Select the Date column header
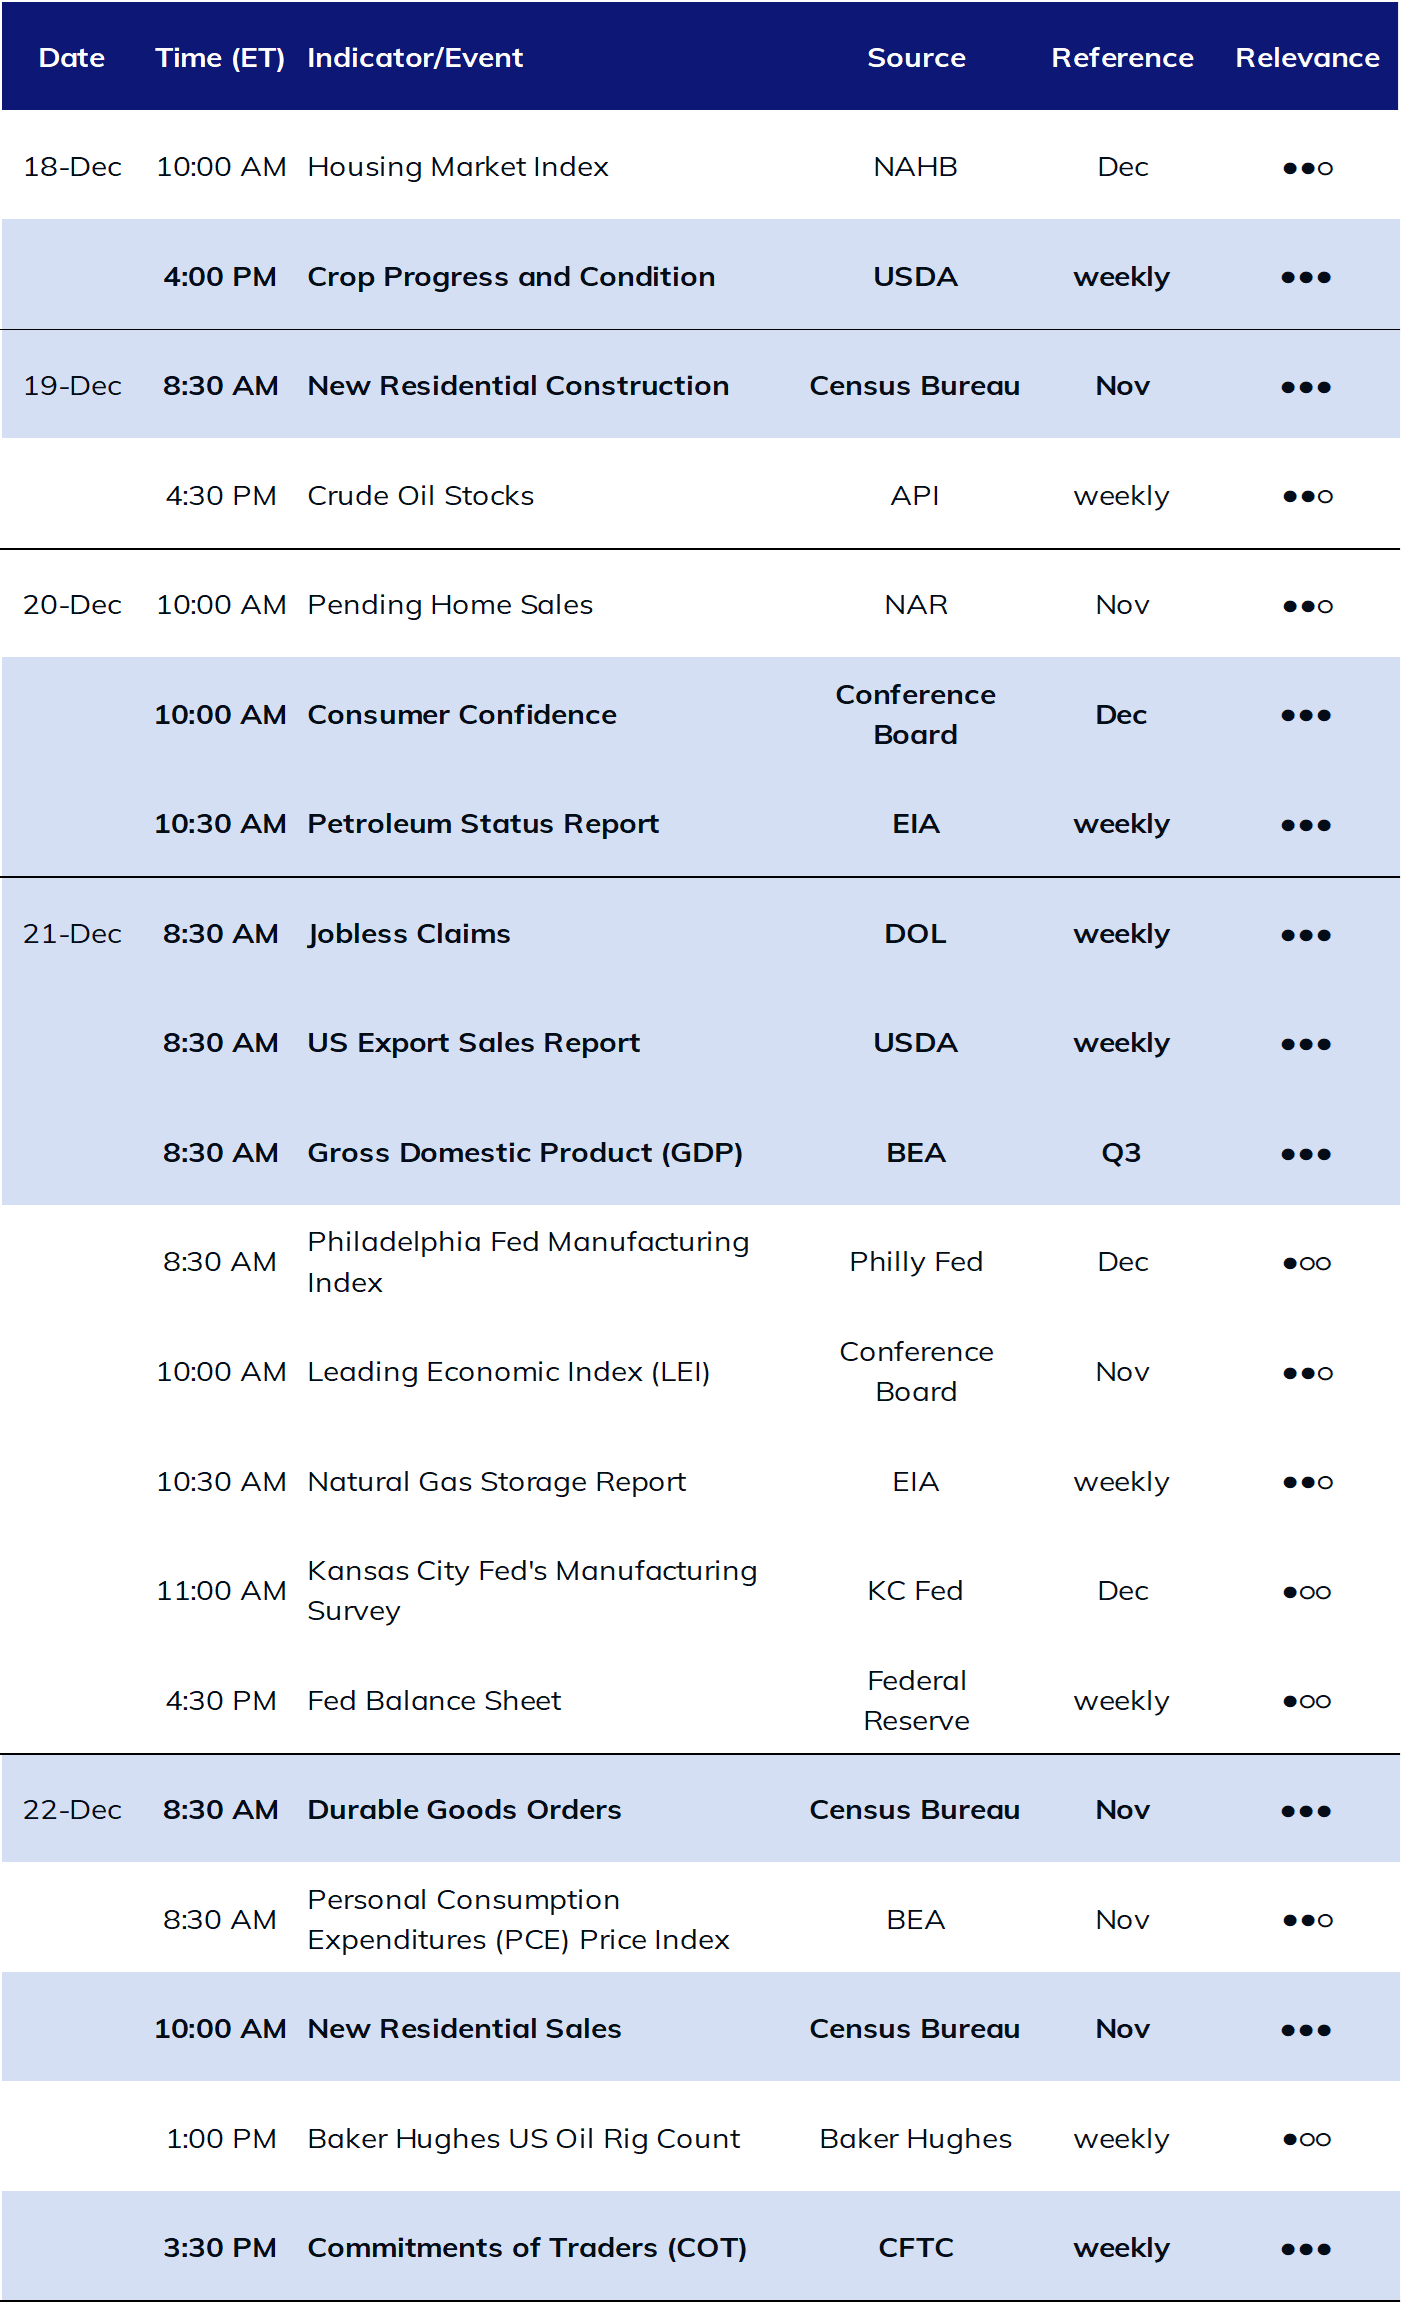Image resolution: width=1401 pixels, height=2309 pixels. click(x=72, y=58)
